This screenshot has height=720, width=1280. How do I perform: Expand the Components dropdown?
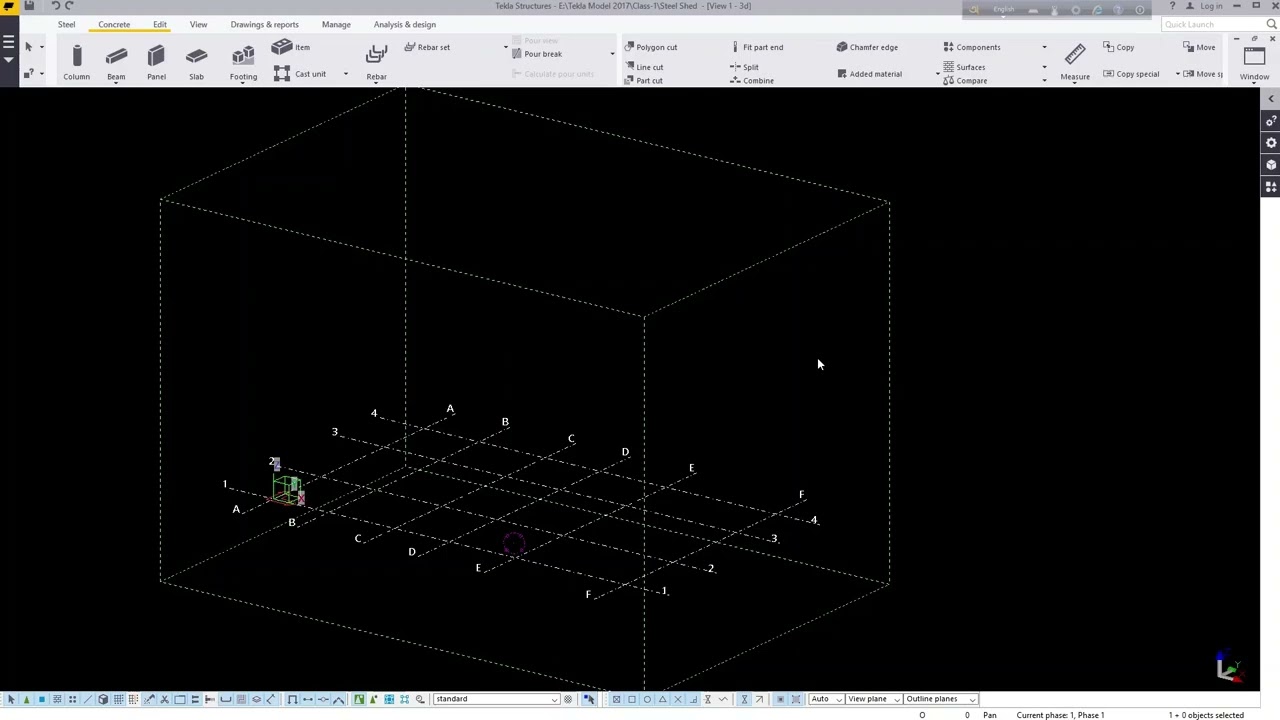(x=1044, y=47)
